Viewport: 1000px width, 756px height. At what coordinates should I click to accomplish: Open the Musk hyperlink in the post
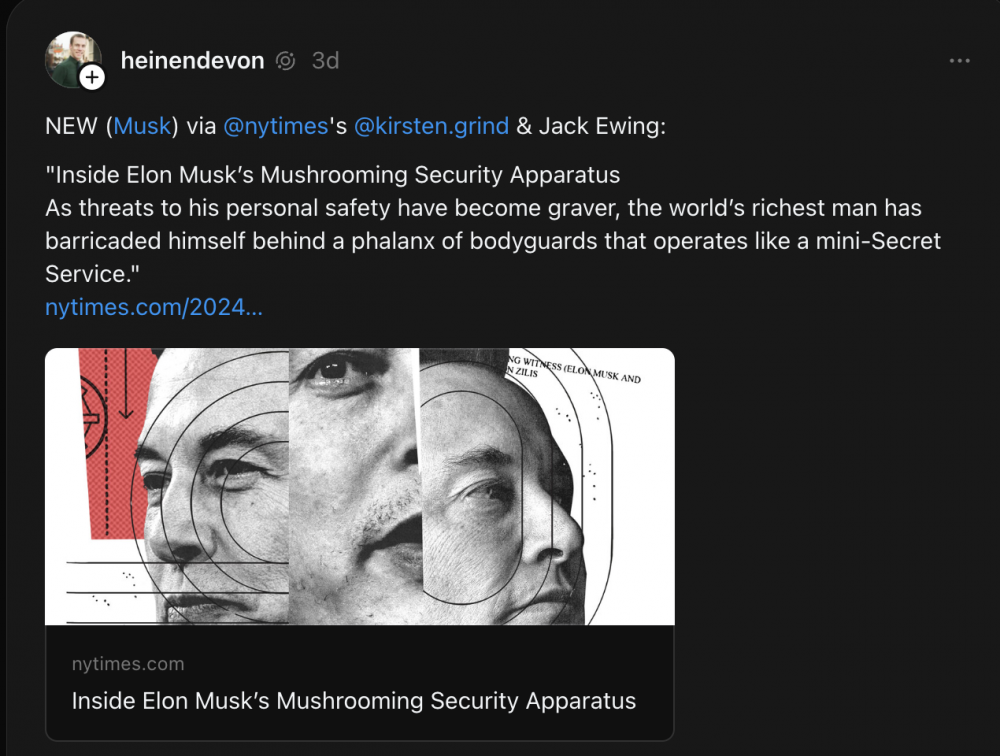point(142,125)
